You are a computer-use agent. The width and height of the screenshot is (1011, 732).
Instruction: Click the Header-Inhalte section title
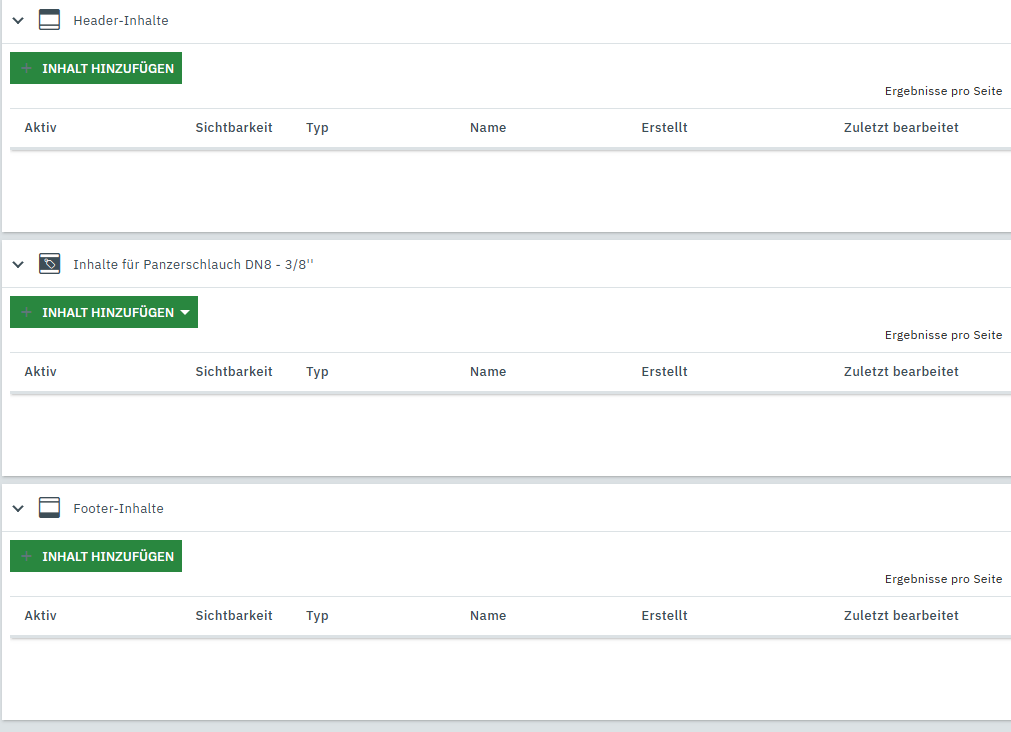(120, 21)
